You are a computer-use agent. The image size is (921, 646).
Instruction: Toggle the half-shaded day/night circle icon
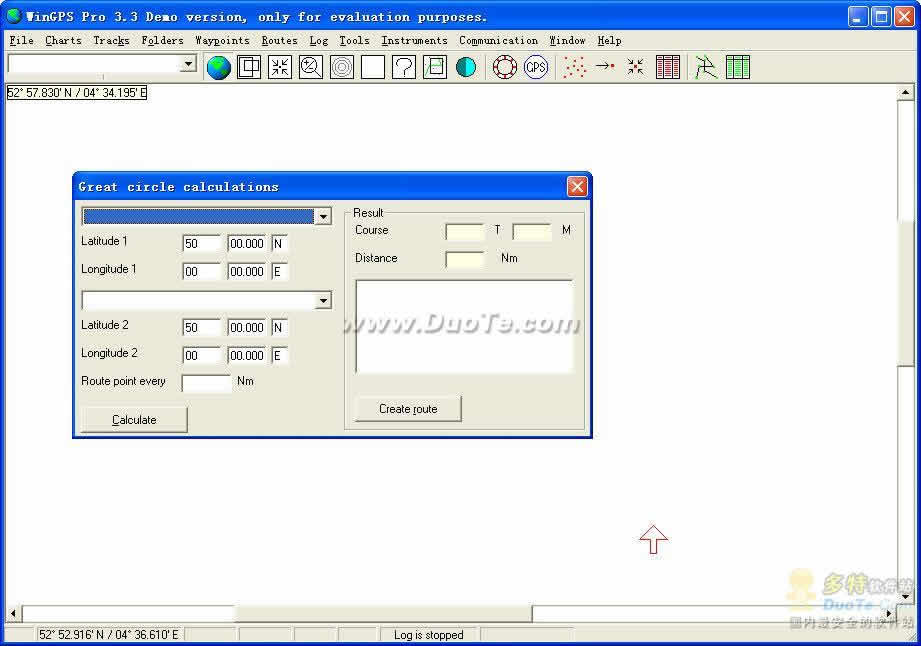point(466,67)
